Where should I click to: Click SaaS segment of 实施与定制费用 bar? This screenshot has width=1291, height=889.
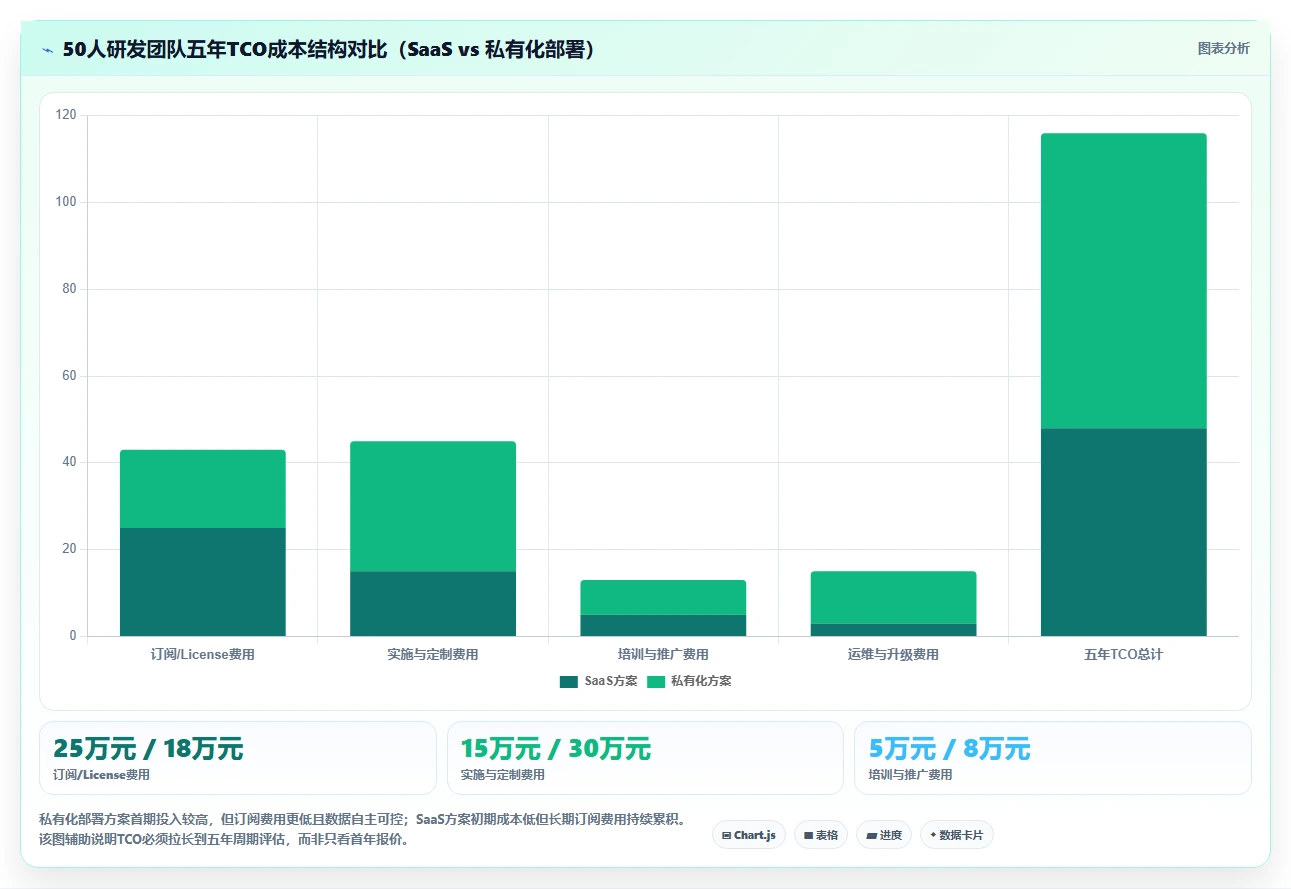(x=433, y=604)
